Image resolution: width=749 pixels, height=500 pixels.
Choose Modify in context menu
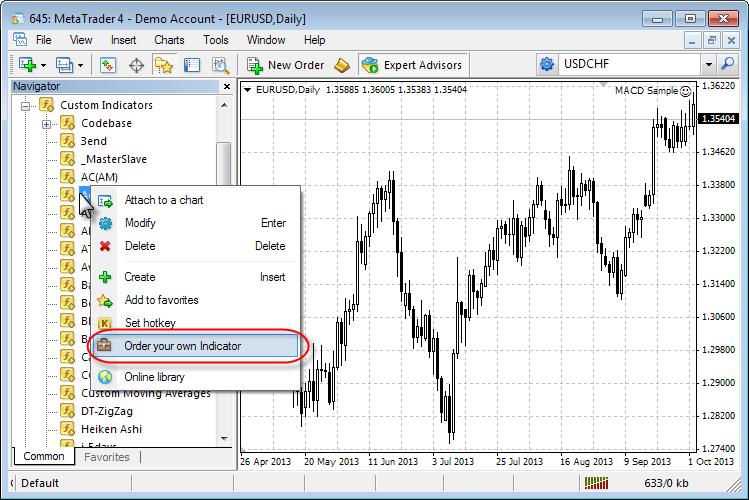[196, 223]
